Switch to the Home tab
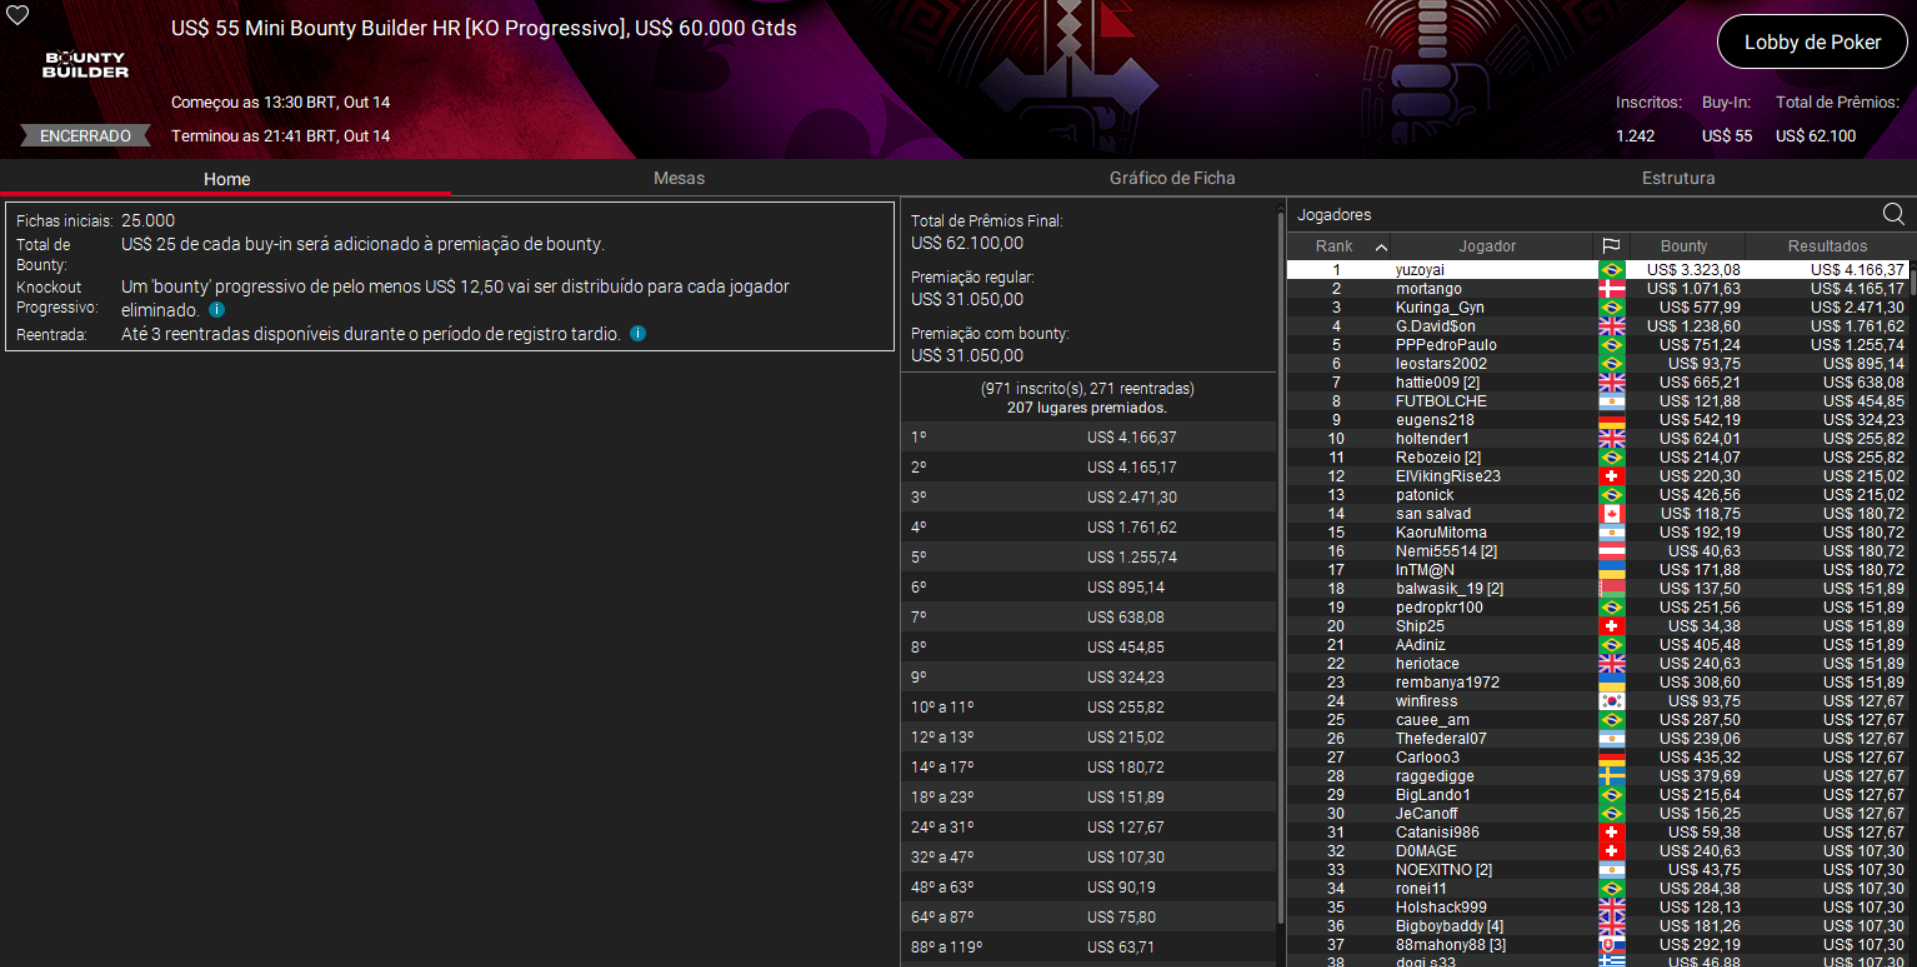1917x967 pixels. [227, 179]
